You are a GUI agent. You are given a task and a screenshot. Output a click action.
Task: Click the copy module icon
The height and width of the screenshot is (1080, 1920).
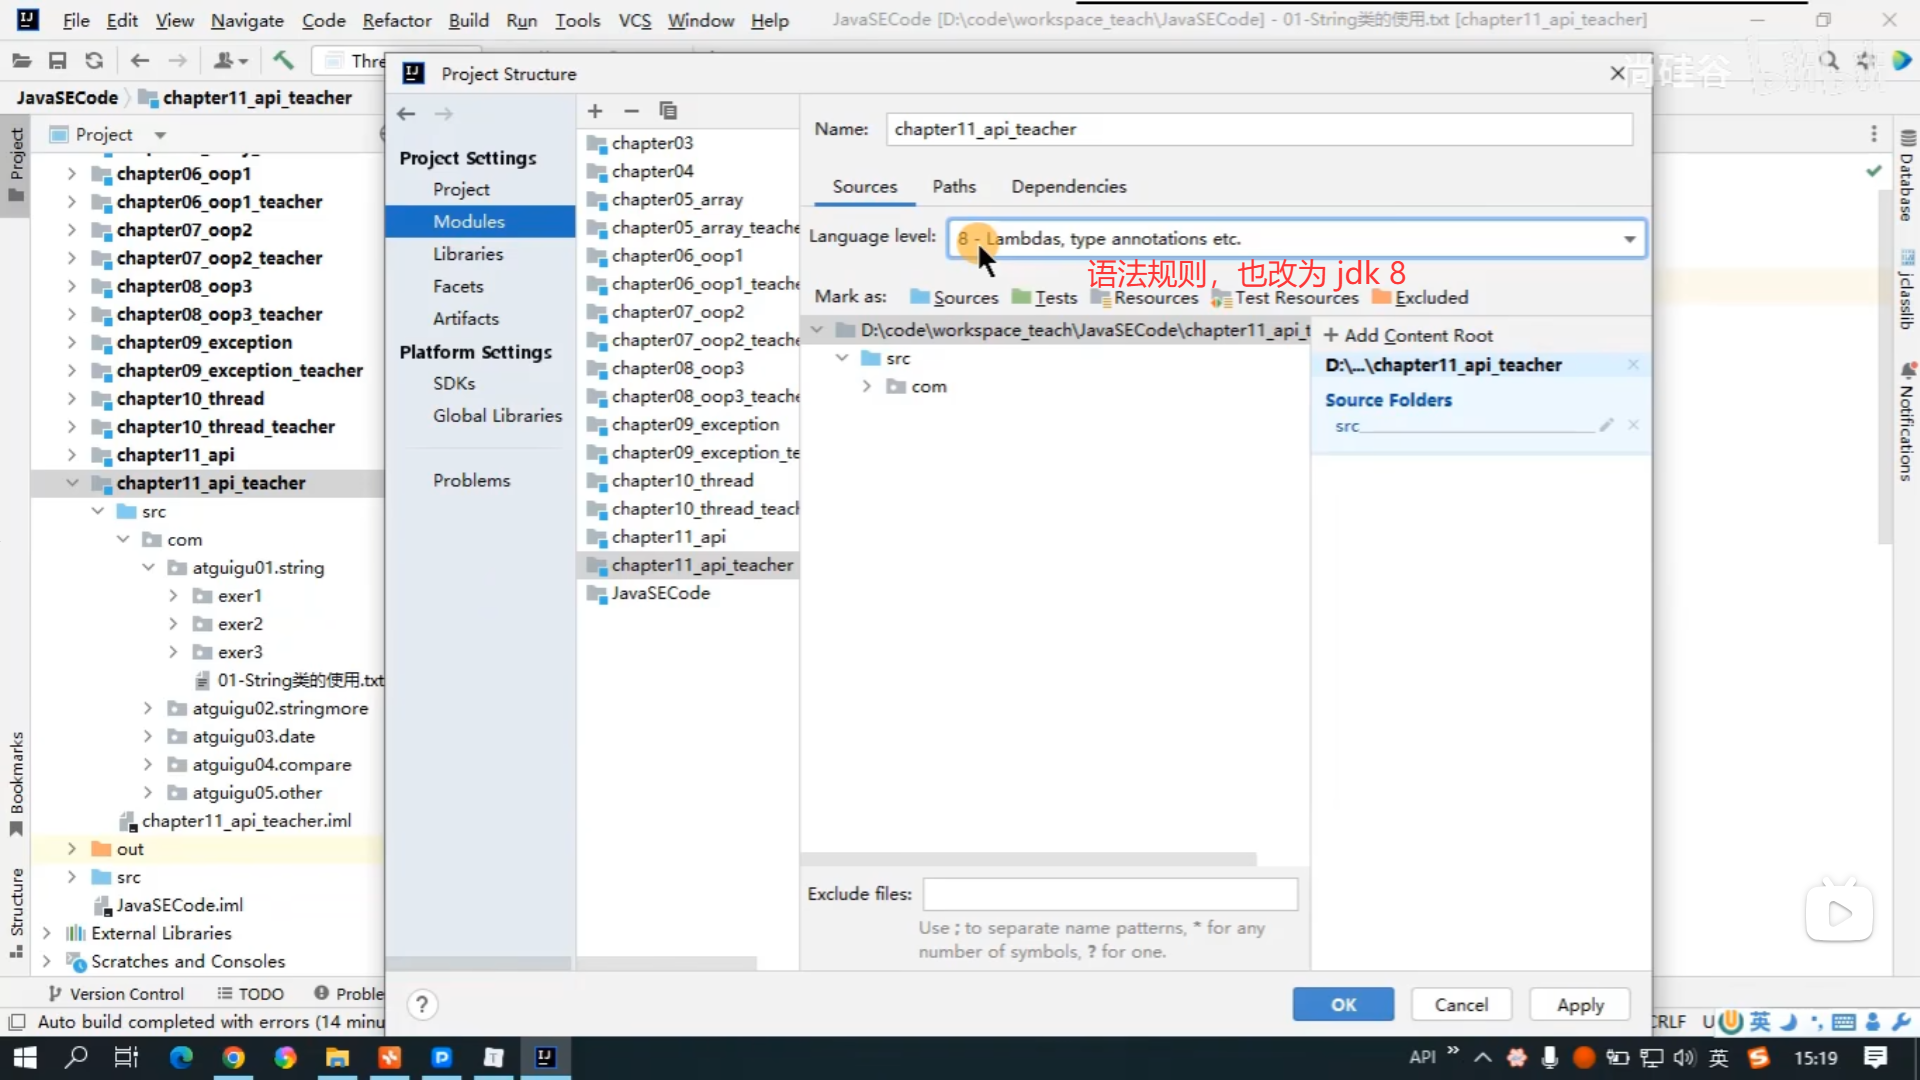click(668, 111)
